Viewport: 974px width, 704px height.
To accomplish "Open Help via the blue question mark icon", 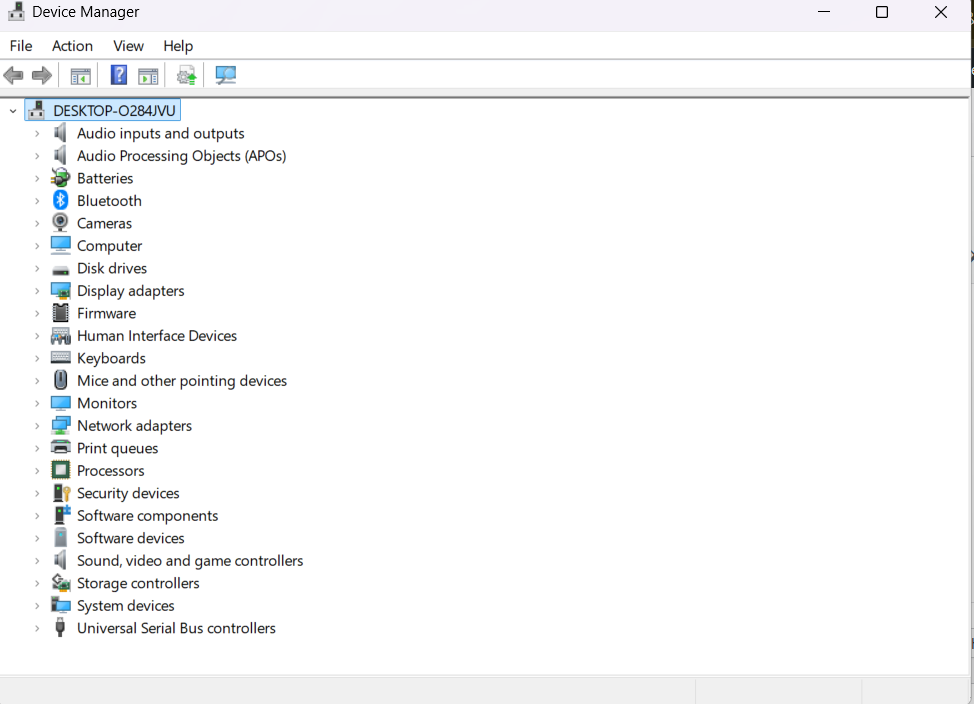I will (118, 75).
